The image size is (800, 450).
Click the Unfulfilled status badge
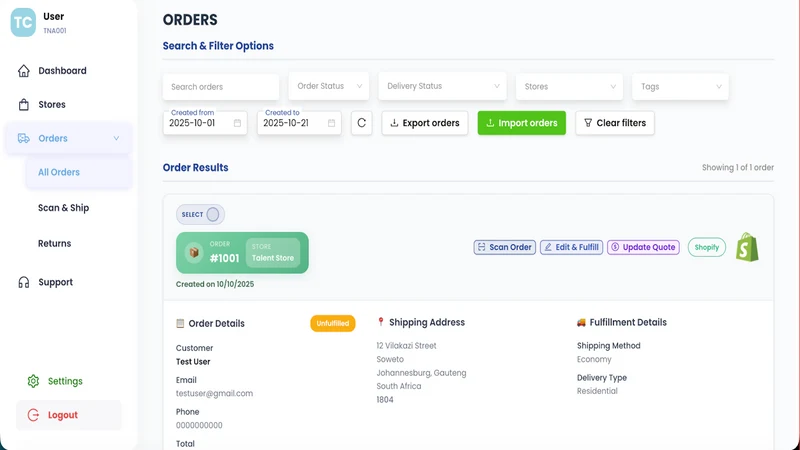(x=333, y=323)
